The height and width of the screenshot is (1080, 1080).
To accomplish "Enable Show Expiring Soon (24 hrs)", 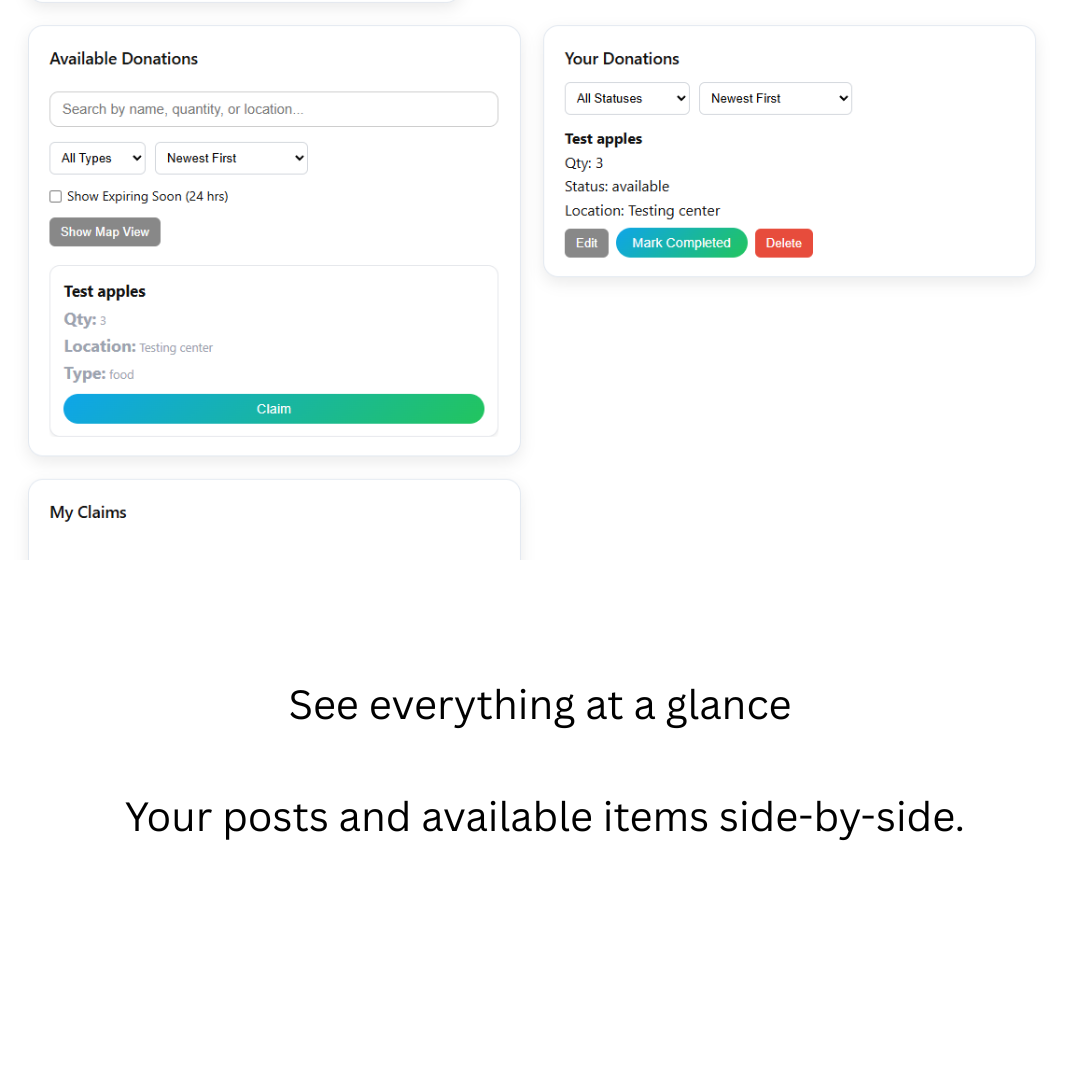I will click(x=55, y=196).
